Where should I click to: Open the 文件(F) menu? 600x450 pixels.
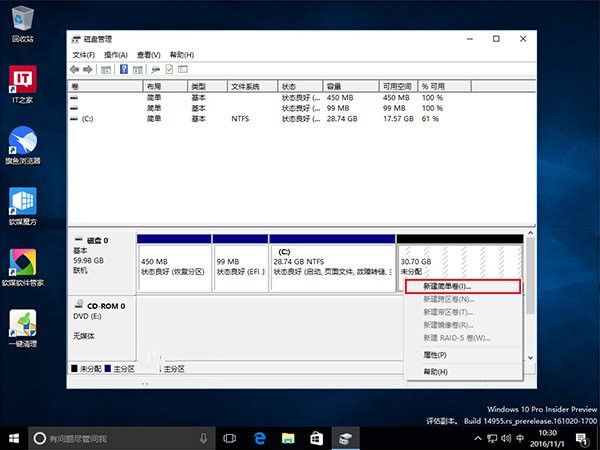(x=84, y=54)
